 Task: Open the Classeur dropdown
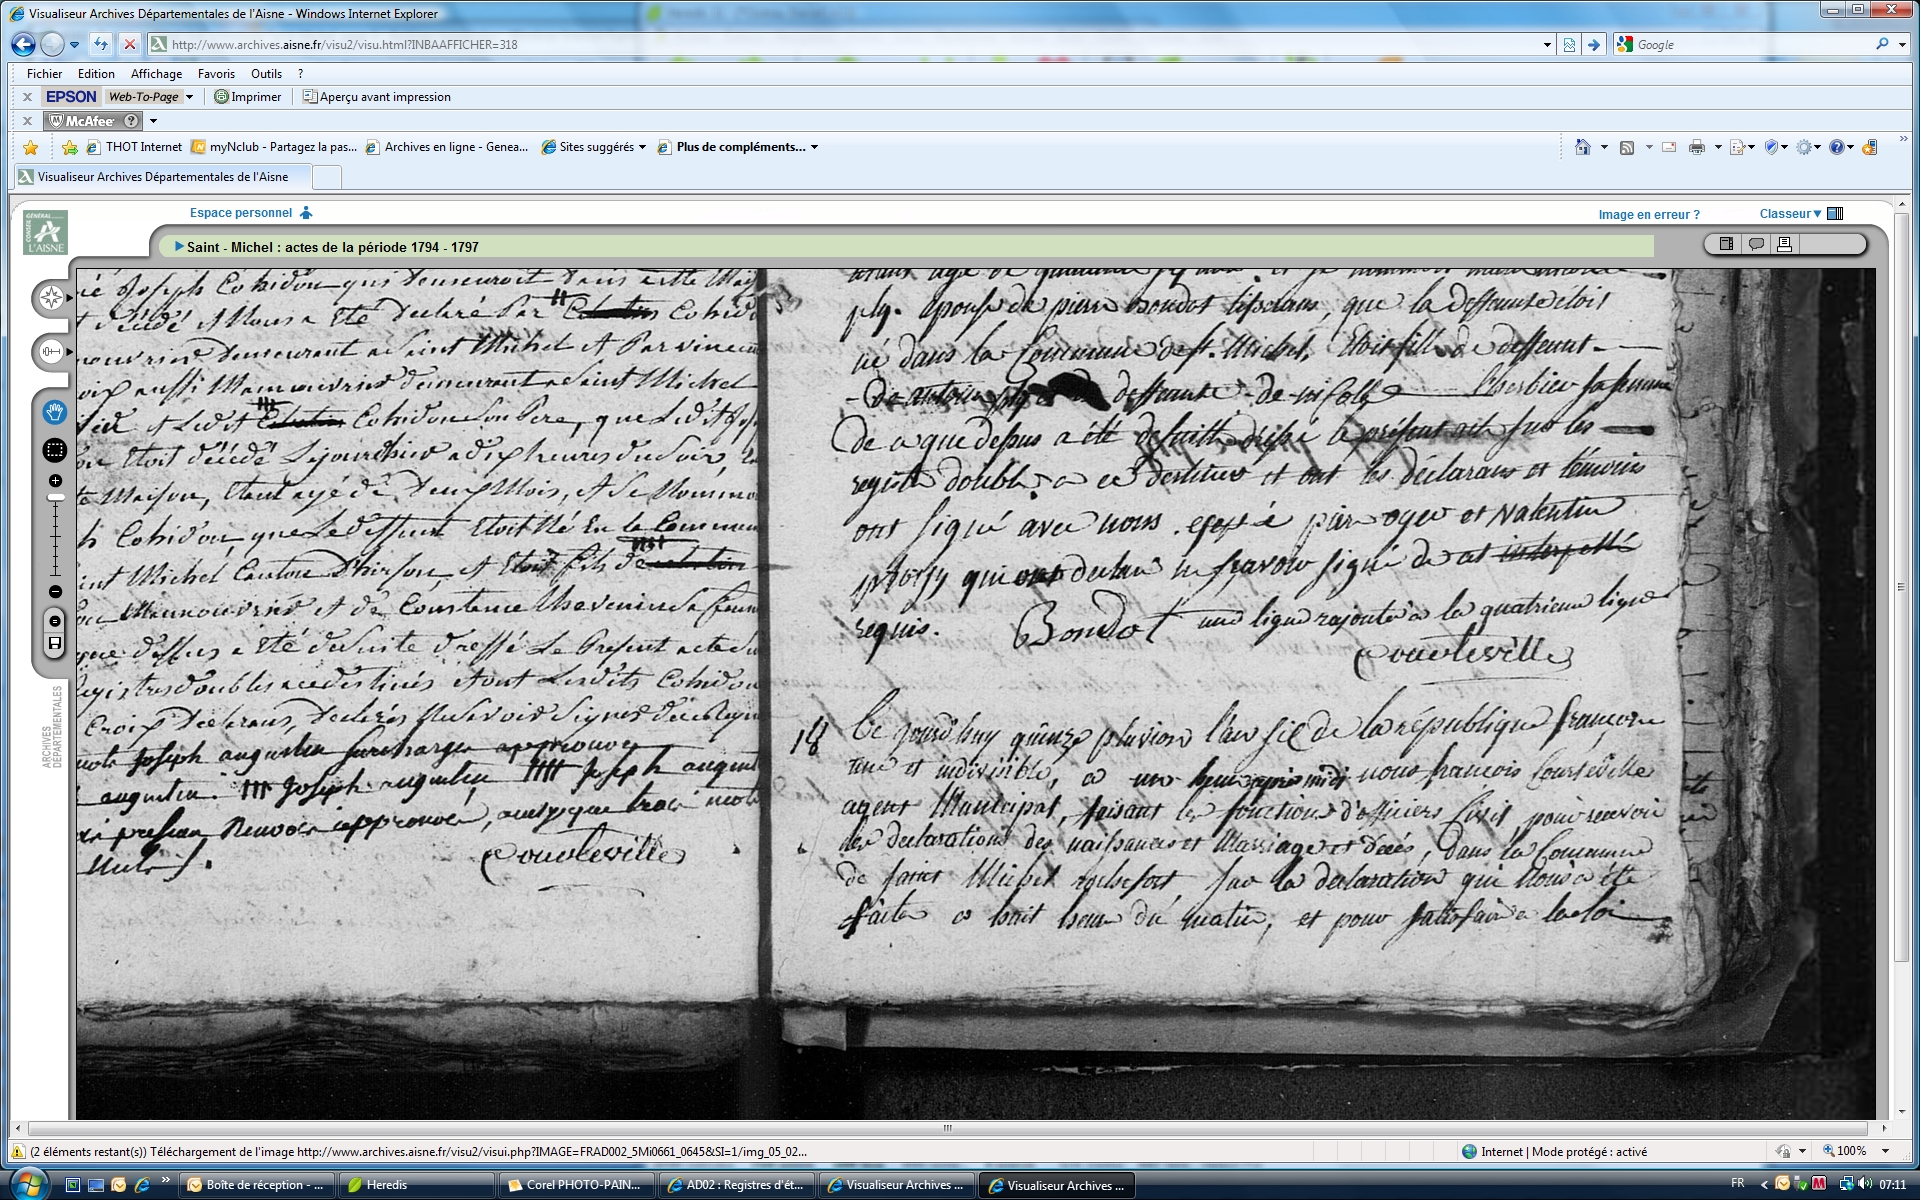[x=1790, y=214]
